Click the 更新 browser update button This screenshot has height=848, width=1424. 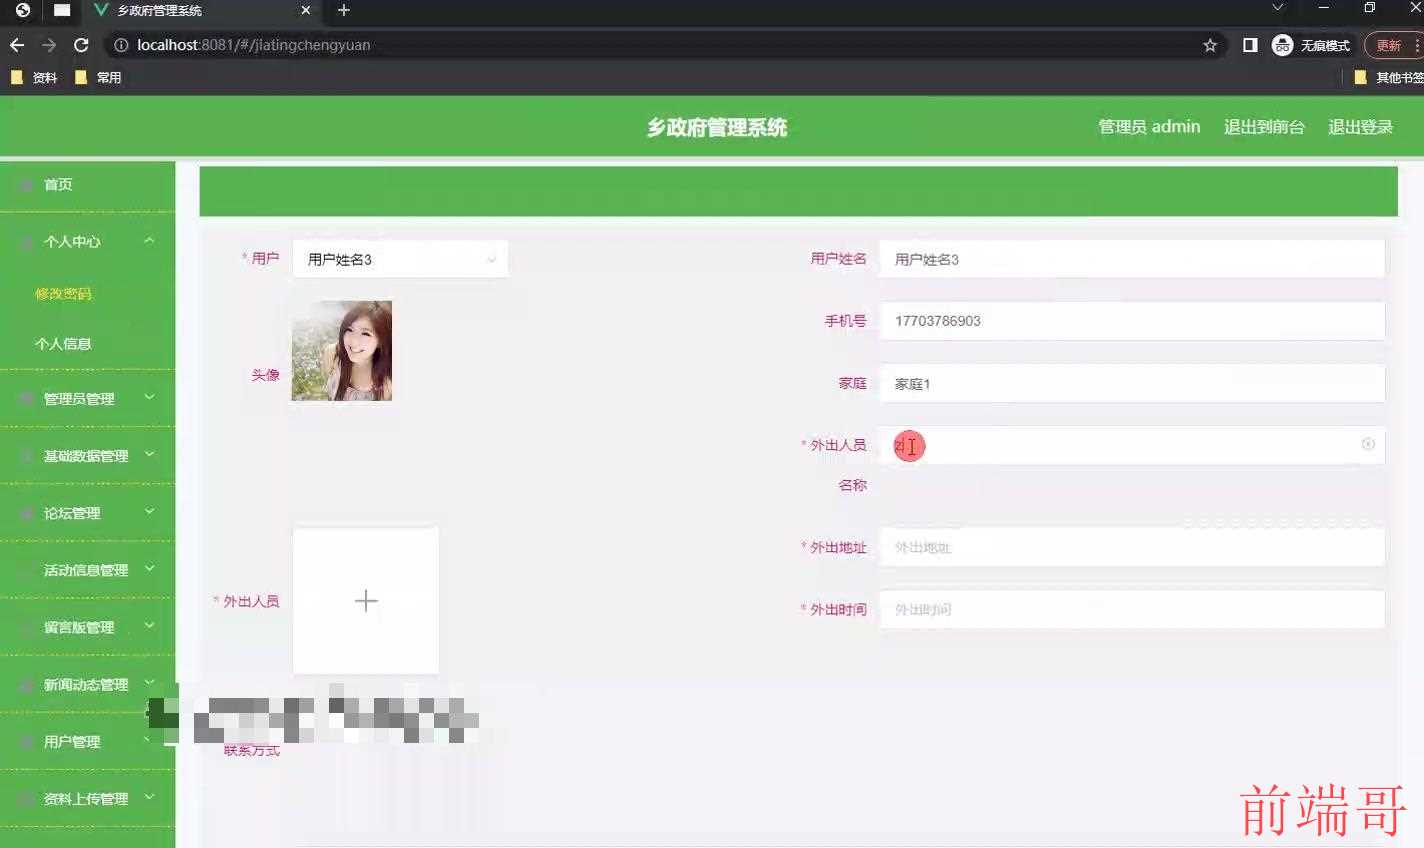pyautogui.click(x=1393, y=45)
